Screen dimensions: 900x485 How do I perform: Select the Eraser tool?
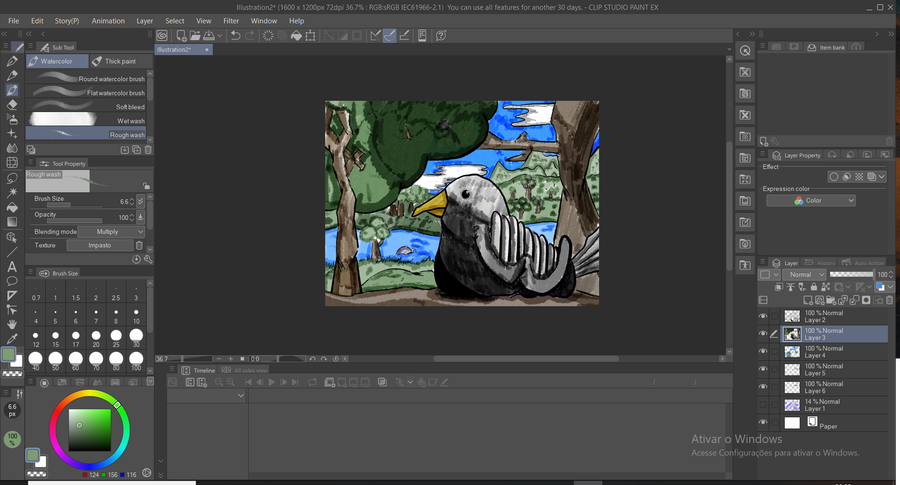[12, 105]
